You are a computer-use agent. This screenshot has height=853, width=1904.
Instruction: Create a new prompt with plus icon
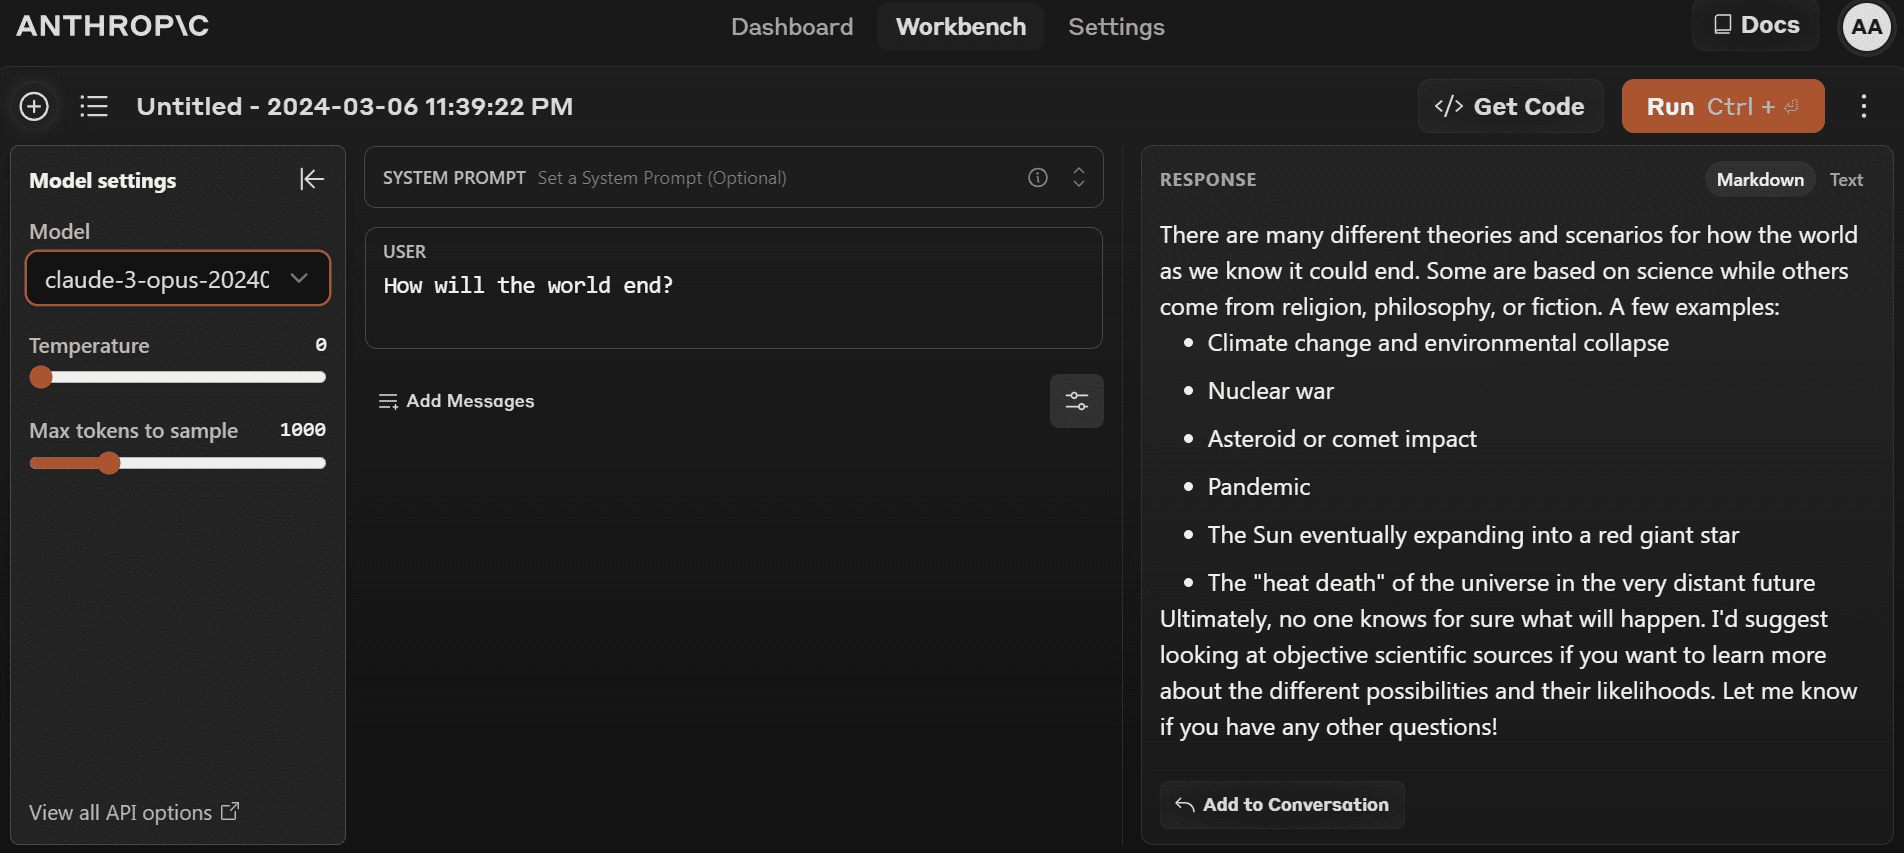click(x=34, y=106)
